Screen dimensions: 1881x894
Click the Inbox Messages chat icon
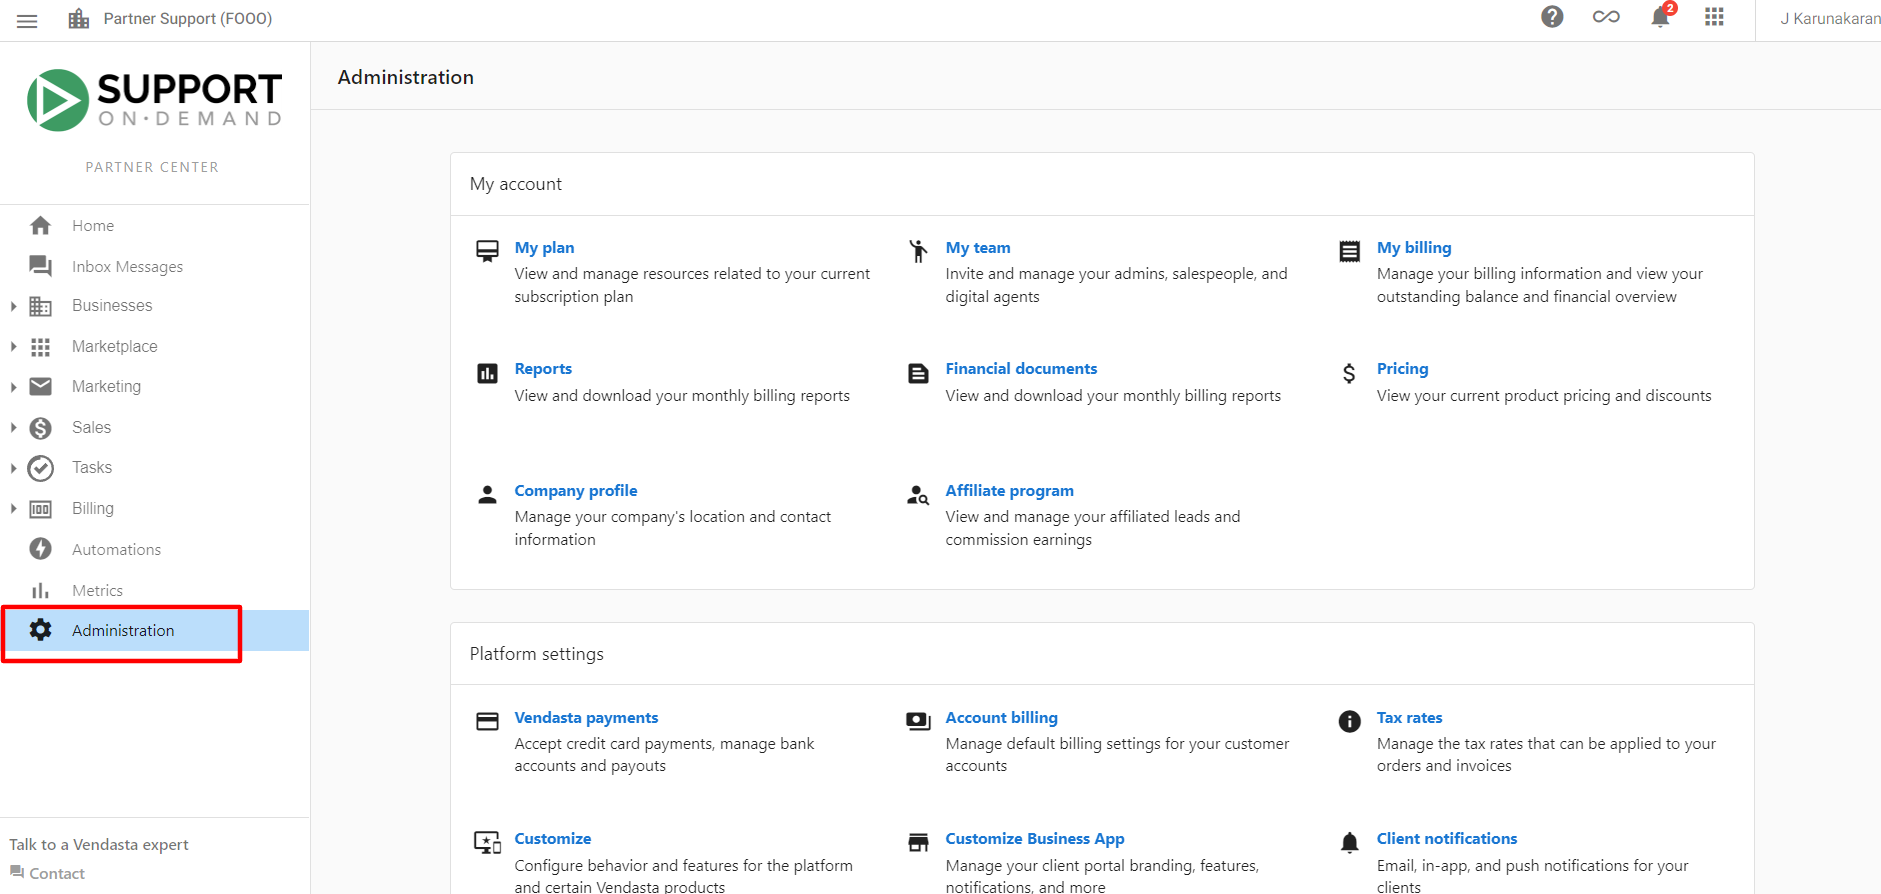(x=40, y=266)
